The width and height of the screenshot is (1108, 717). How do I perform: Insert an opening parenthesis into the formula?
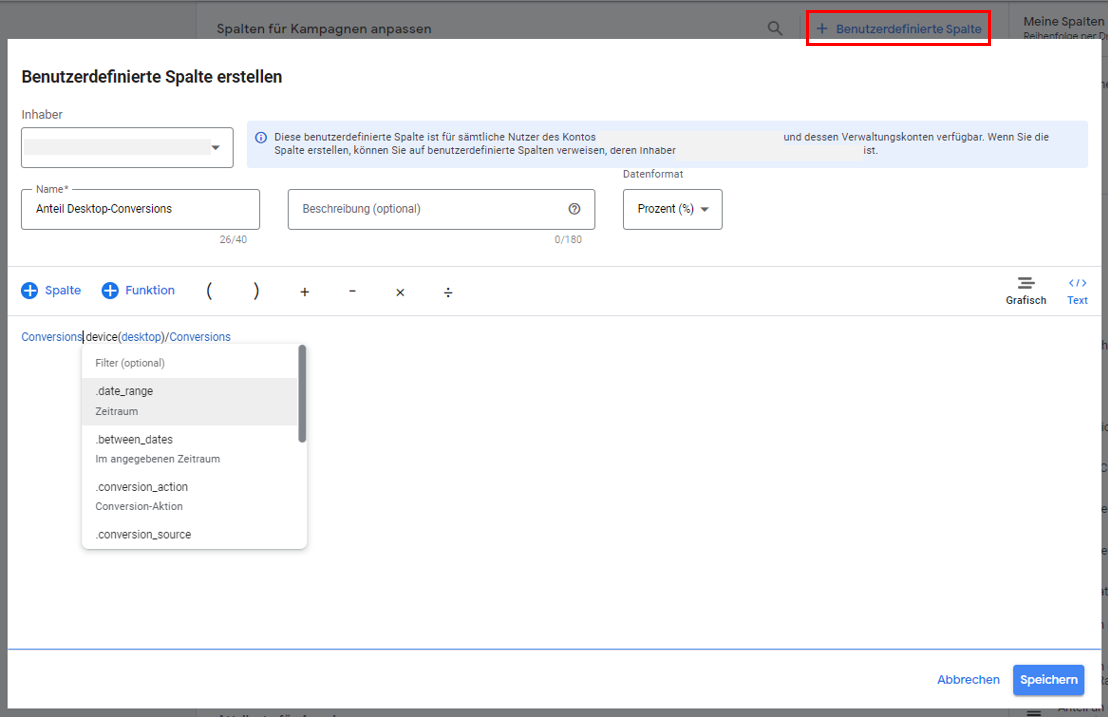209,290
